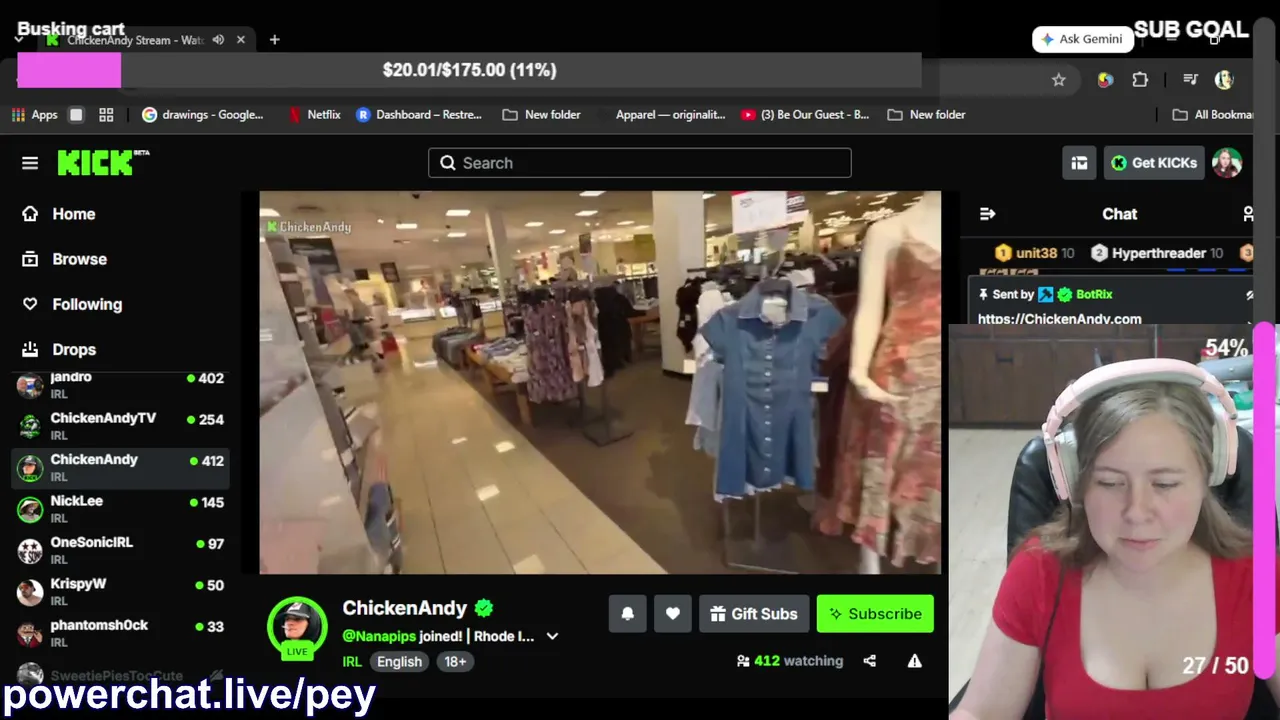The width and height of the screenshot is (1280, 720).
Task: Open ChickenAndyTV channel from sidebar
Action: pos(120,425)
